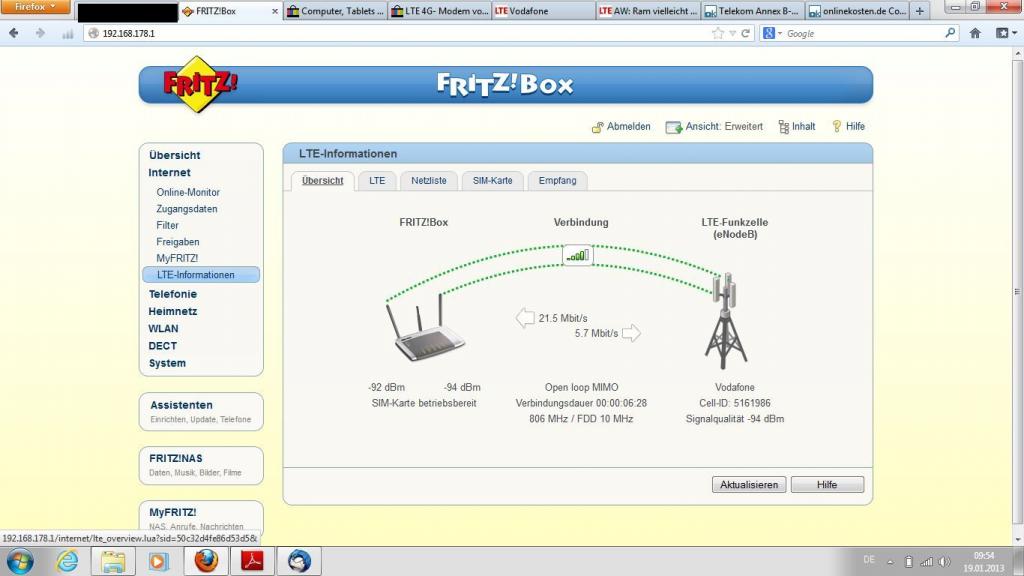Click the Firefox taskbar icon
The height and width of the screenshot is (576, 1024).
click(206, 561)
